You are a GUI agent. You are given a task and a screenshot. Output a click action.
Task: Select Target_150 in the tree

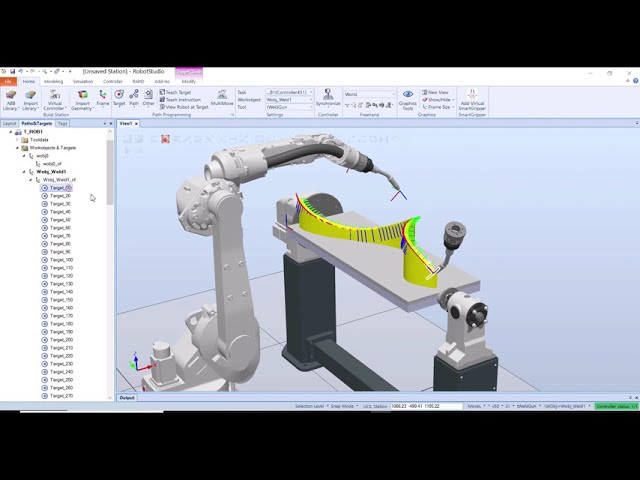[61, 300]
